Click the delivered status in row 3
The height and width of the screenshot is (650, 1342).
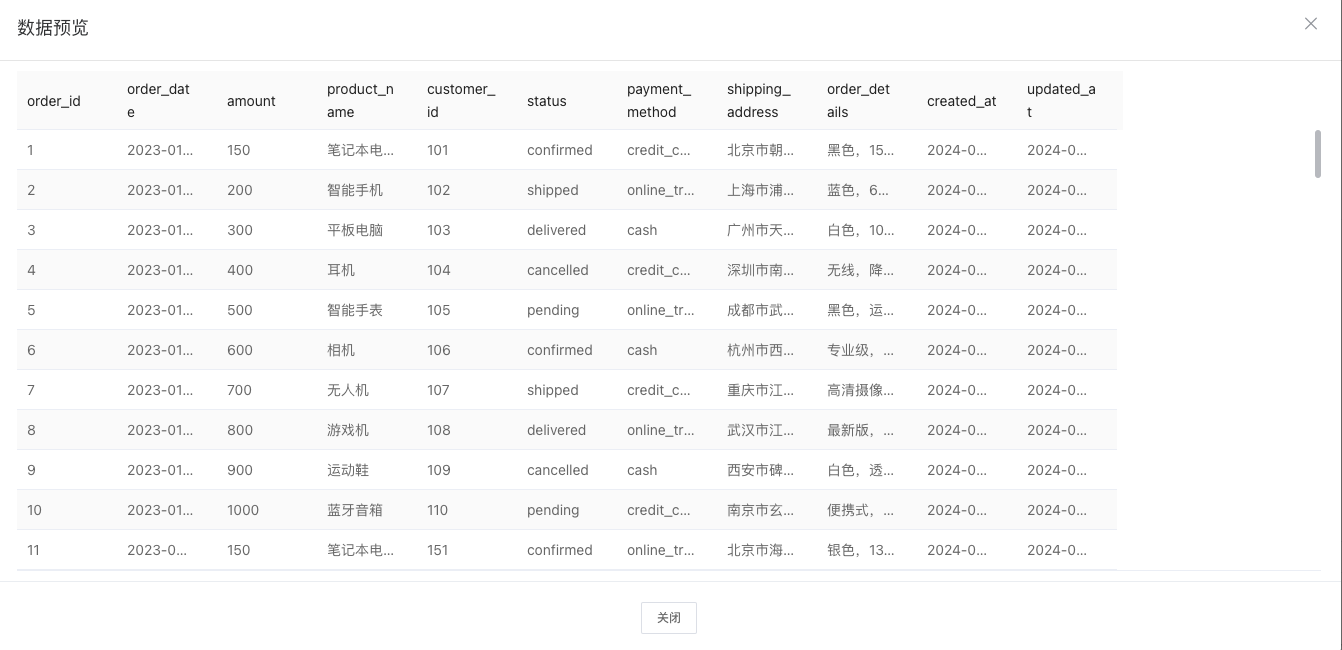557,230
